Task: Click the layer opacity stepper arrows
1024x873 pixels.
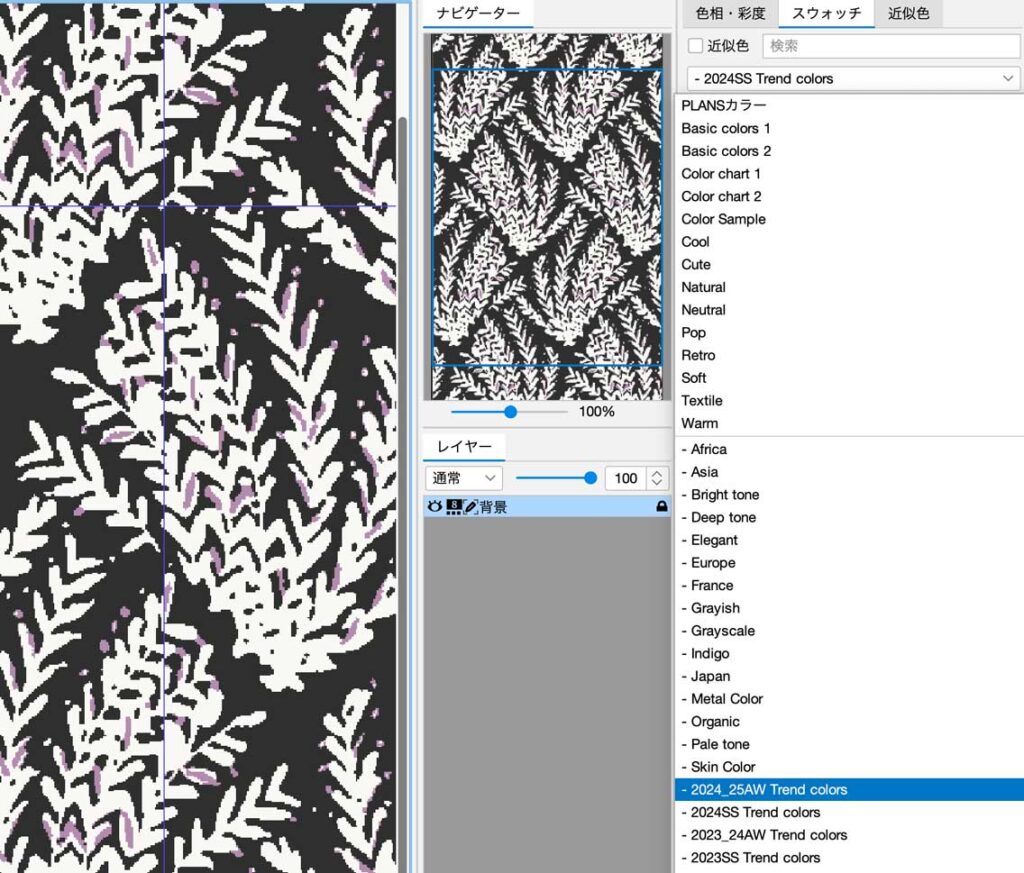Action: [x=657, y=478]
